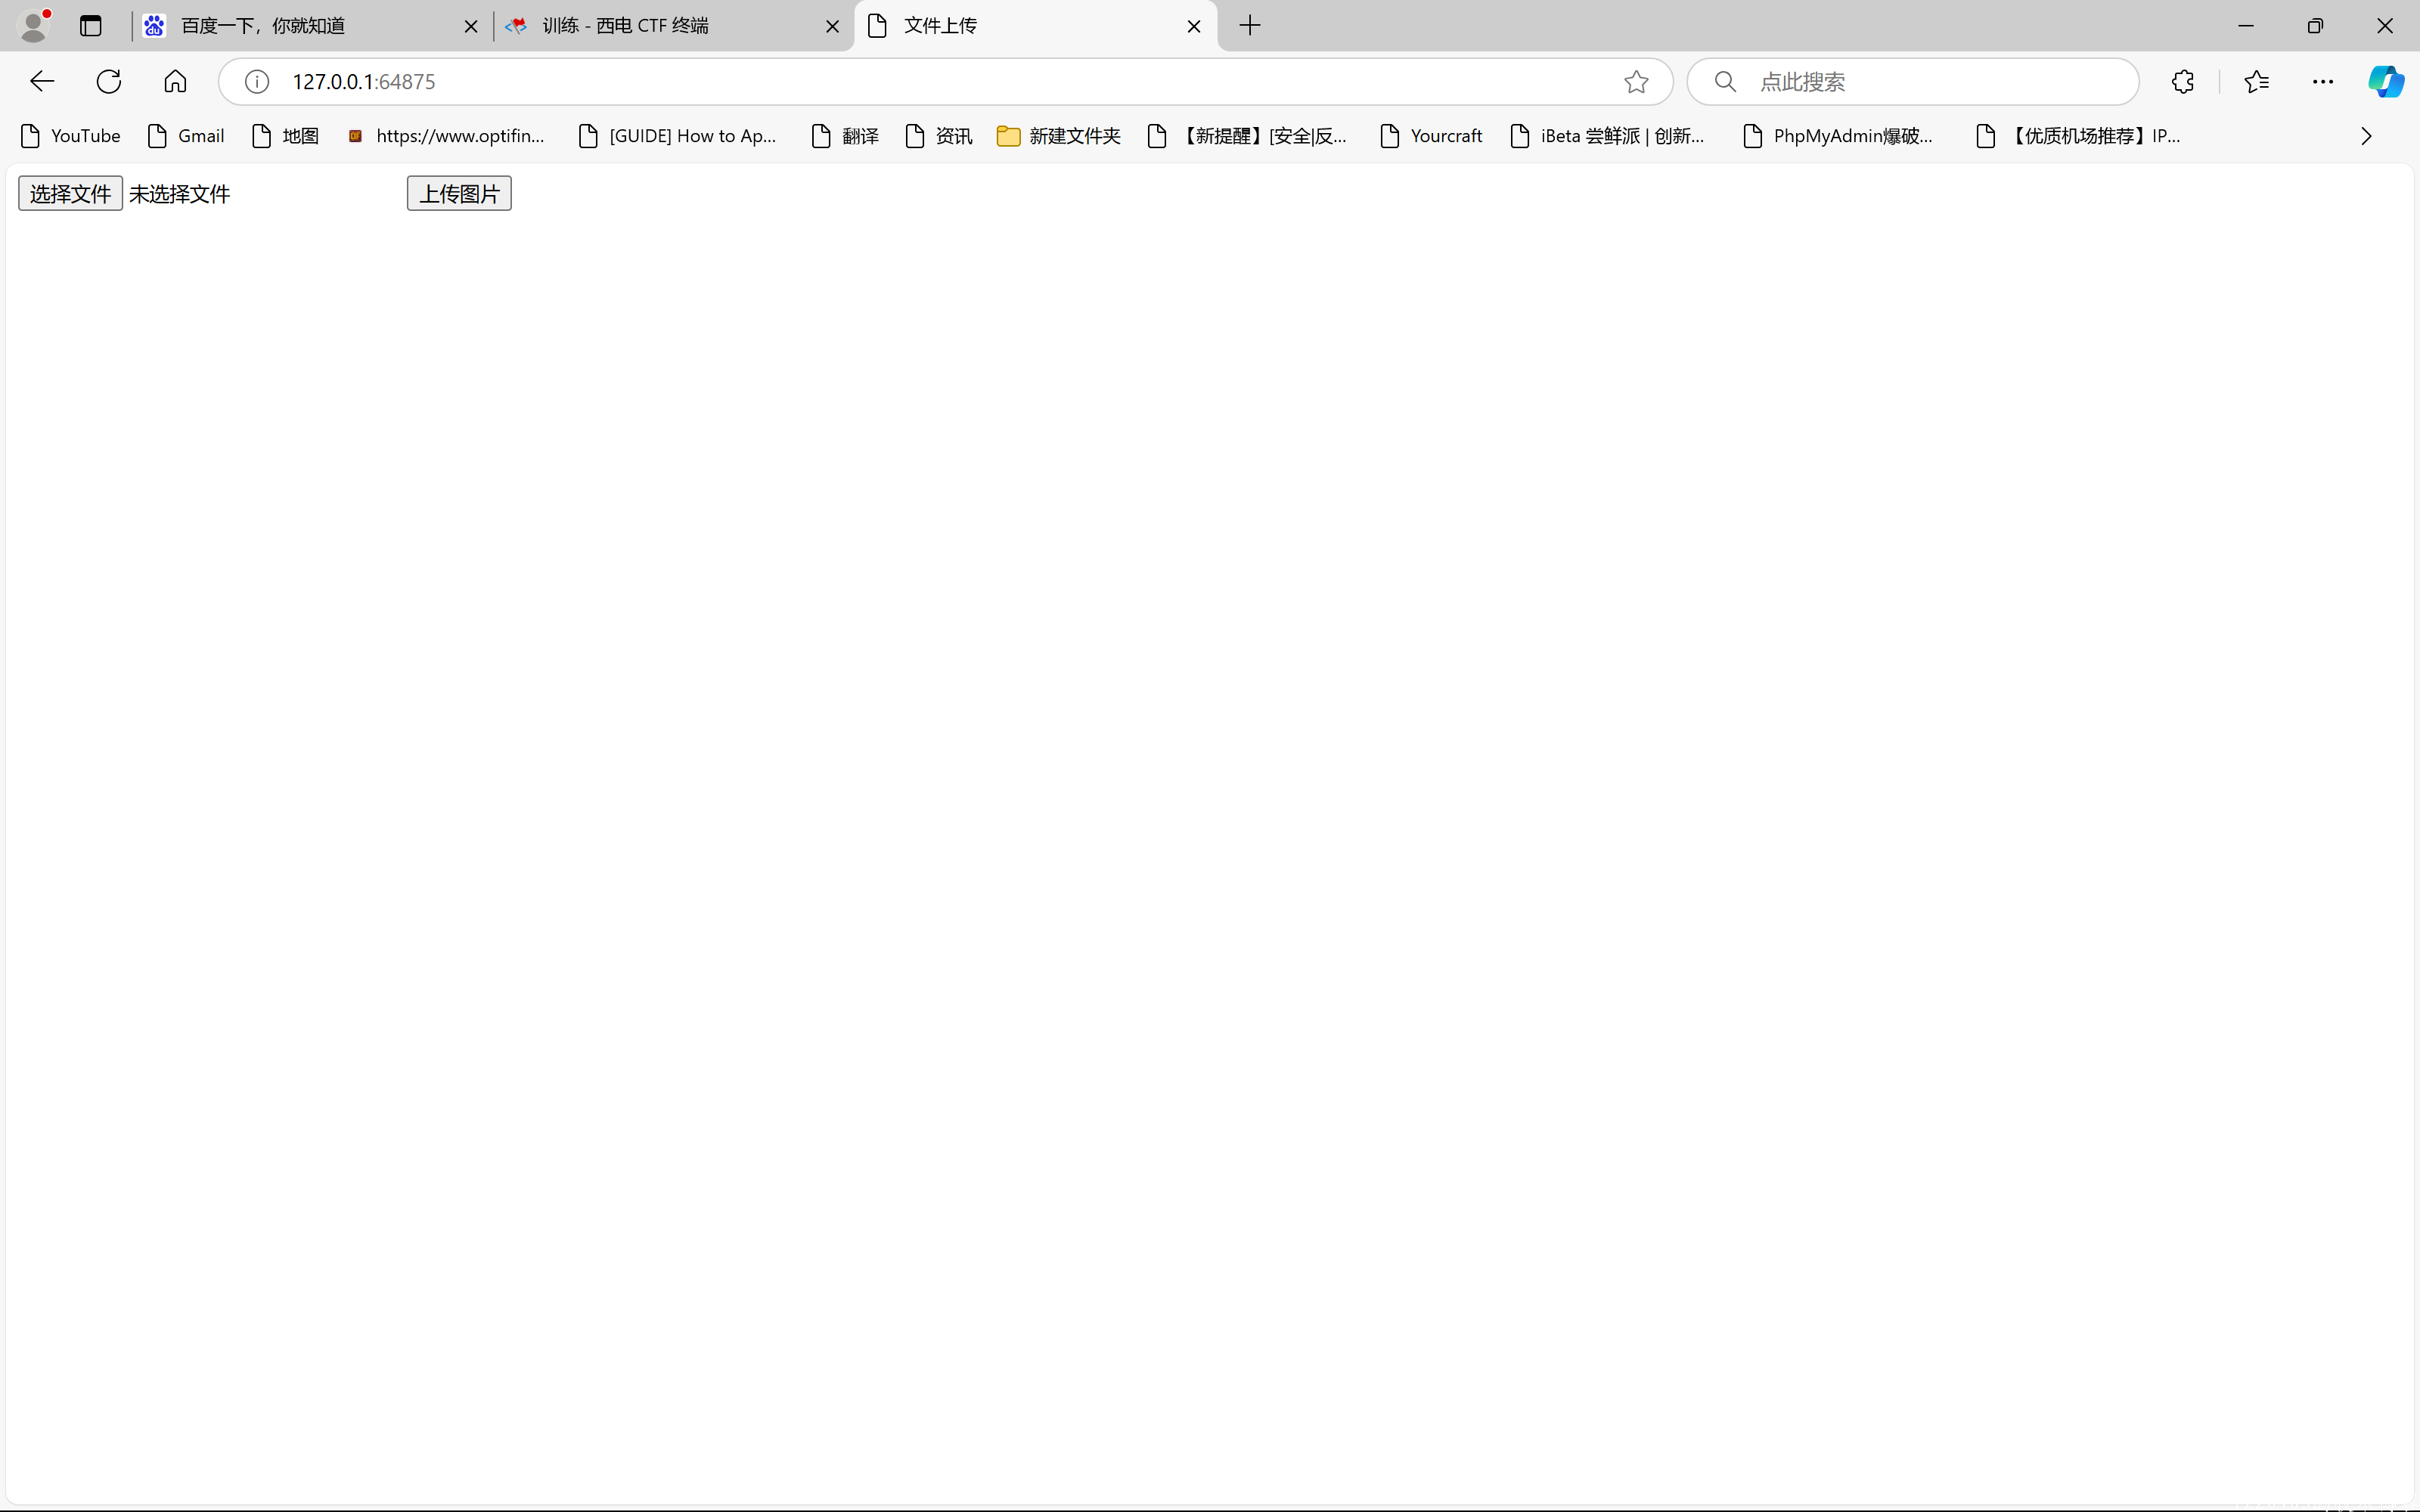Screen dimensions: 2420x1512
Task: Open the 【优质机场推荐】IP... bookmark
Action: pos(2079,136)
